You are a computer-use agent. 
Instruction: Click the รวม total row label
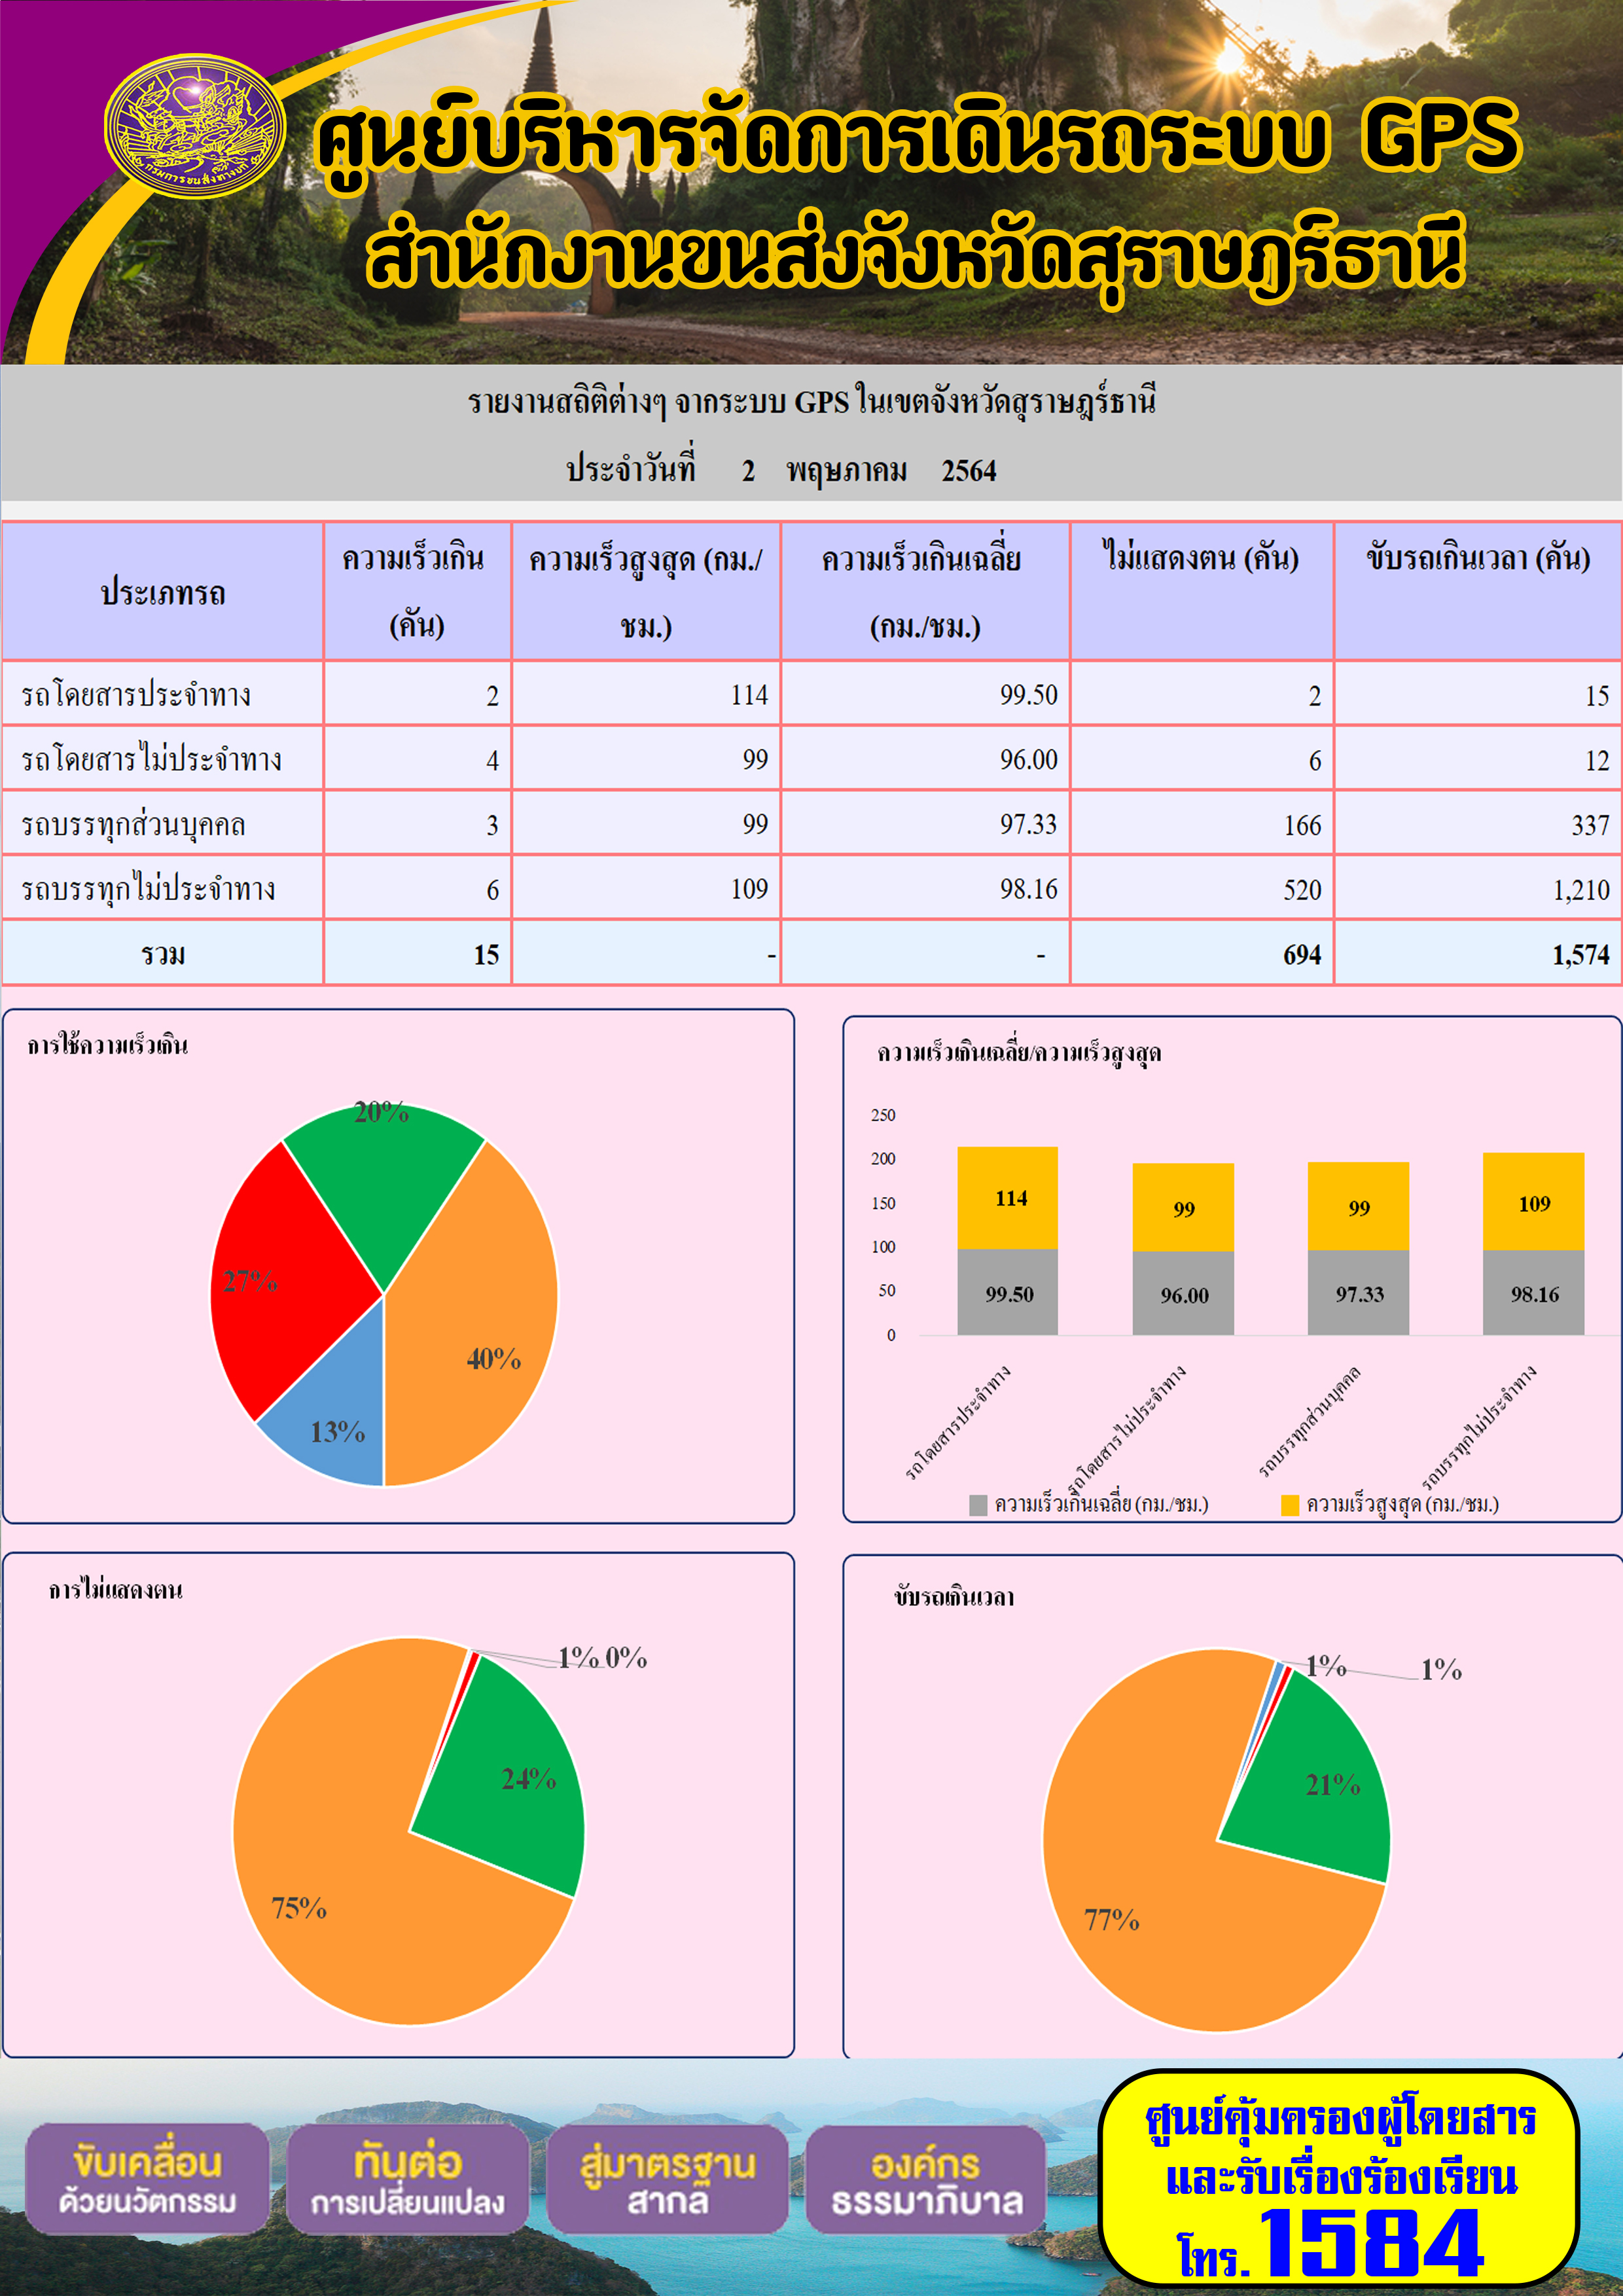pyautogui.click(x=163, y=954)
